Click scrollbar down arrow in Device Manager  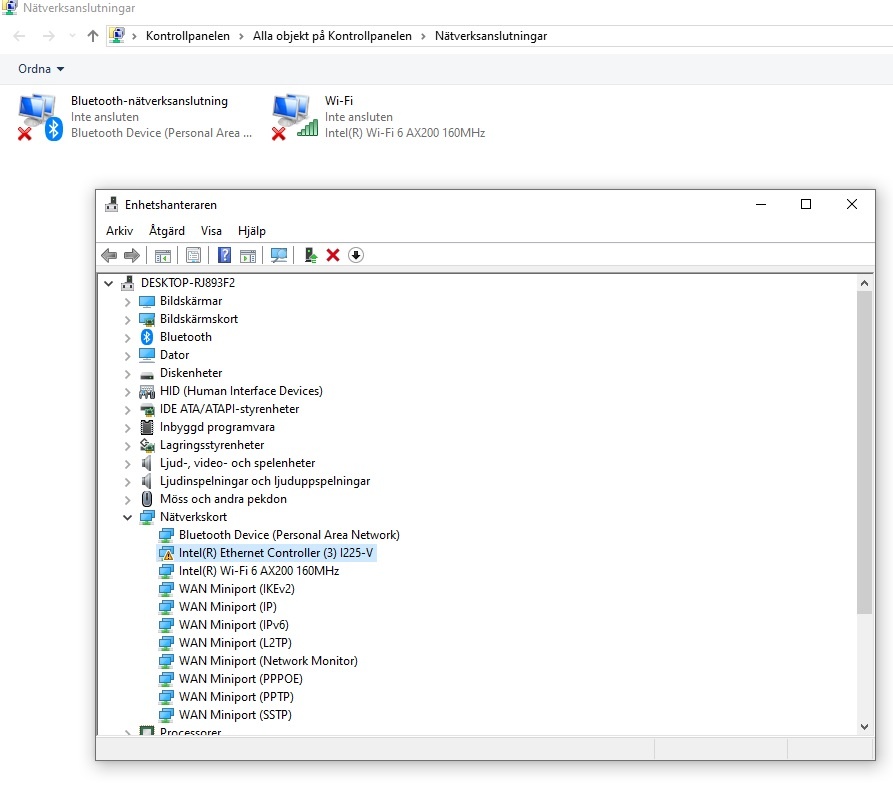[x=865, y=727]
